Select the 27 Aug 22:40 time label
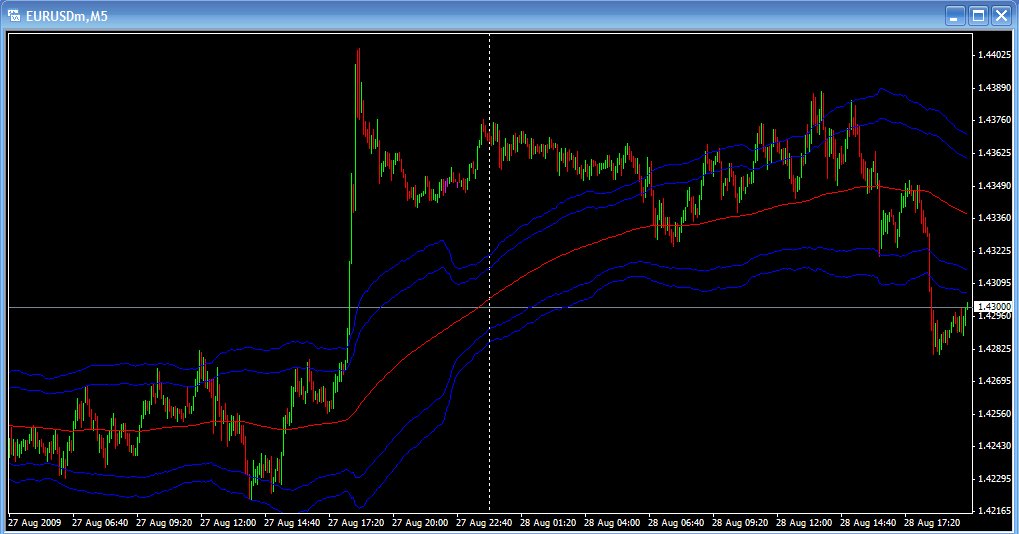The image size is (1019, 534). click(x=484, y=522)
